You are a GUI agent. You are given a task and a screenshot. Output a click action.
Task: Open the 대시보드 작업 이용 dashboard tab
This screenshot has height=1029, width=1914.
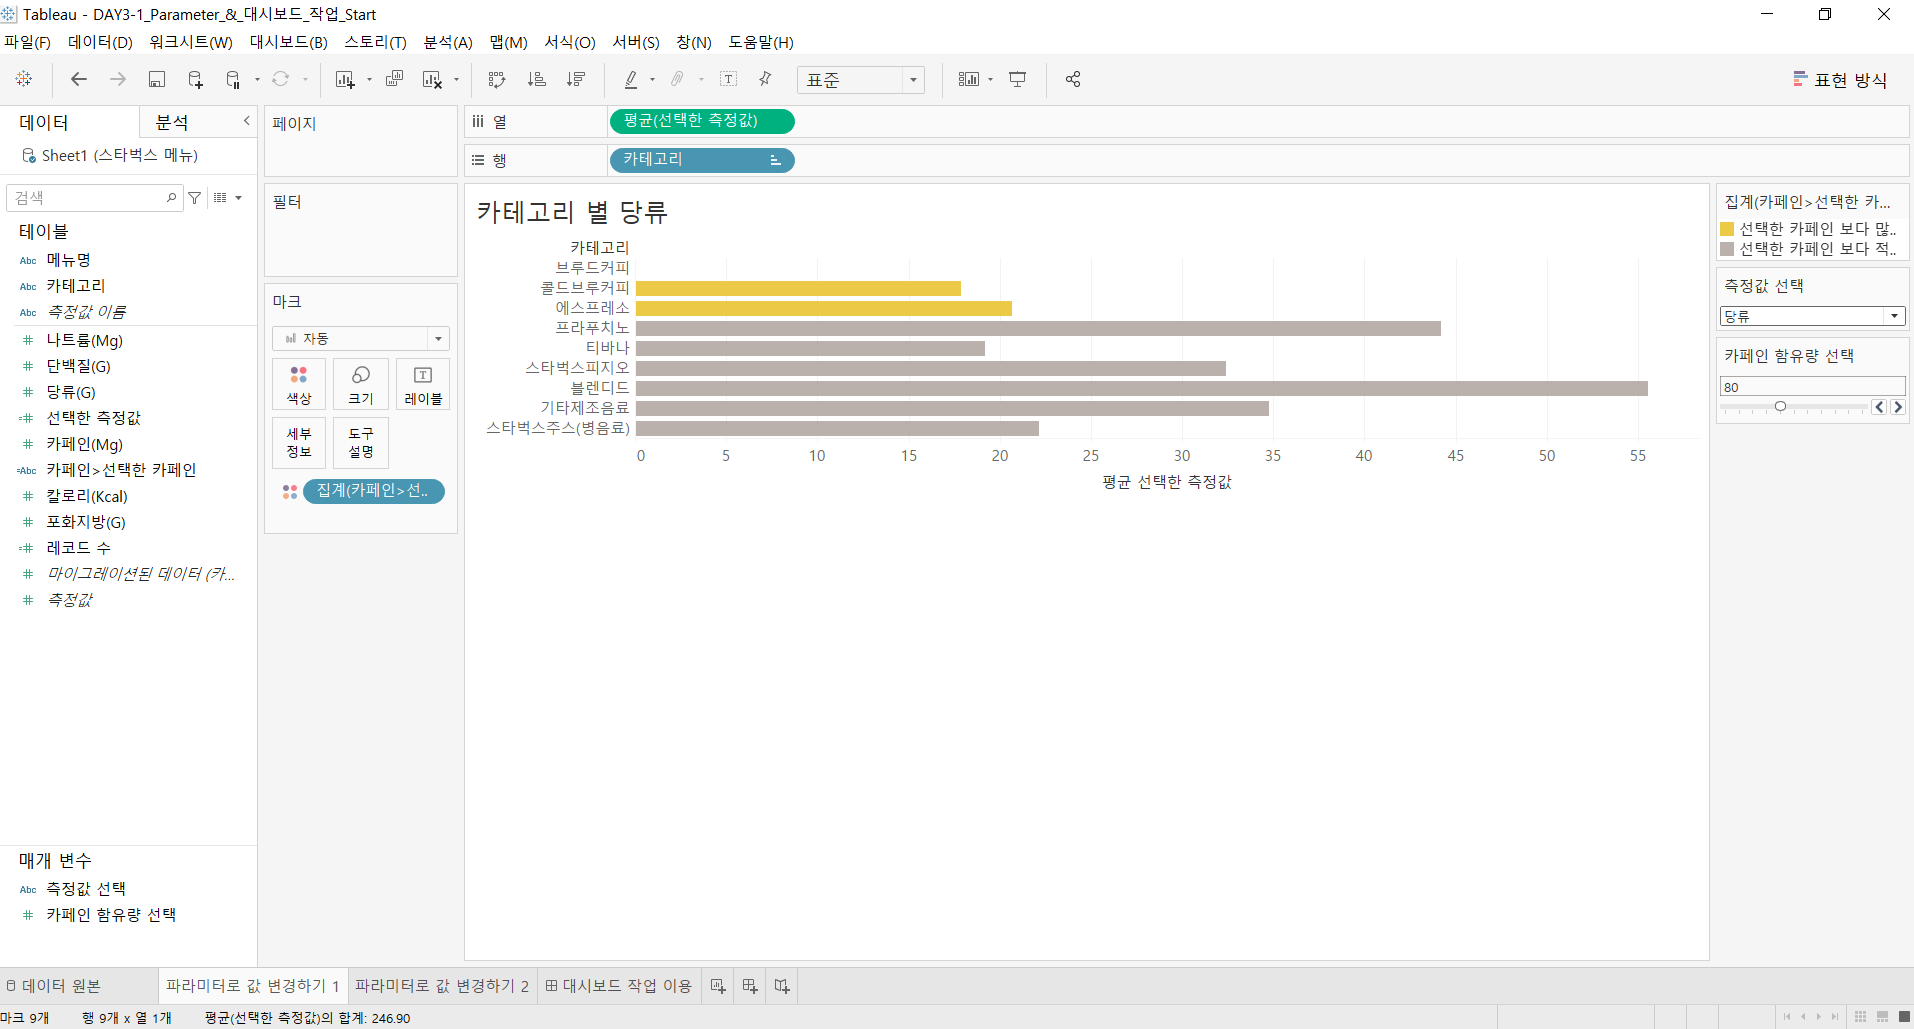pos(619,986)
